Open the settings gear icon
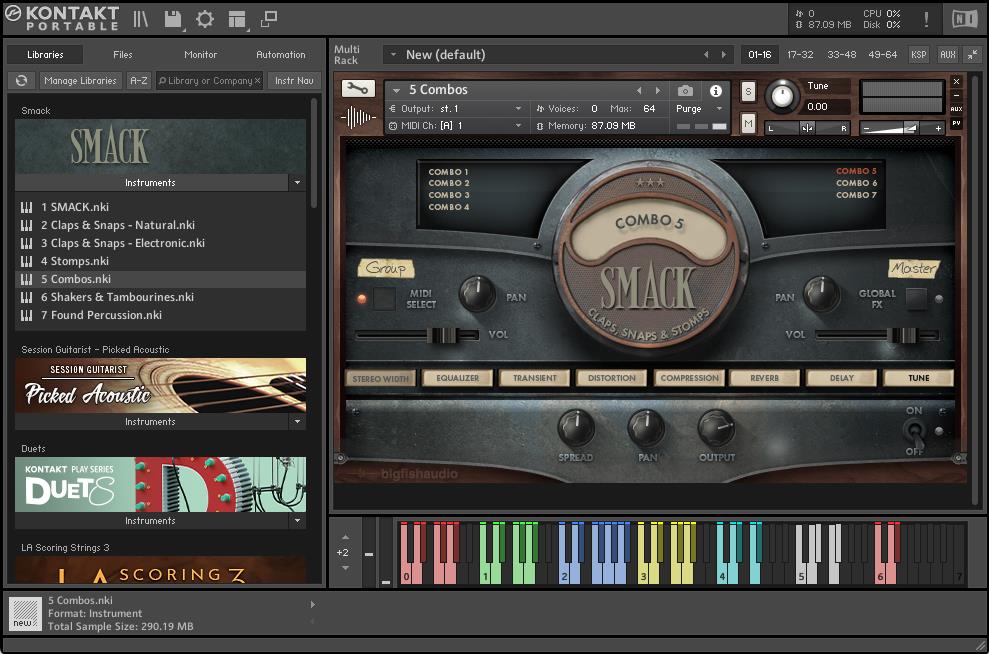 [205, 19]
